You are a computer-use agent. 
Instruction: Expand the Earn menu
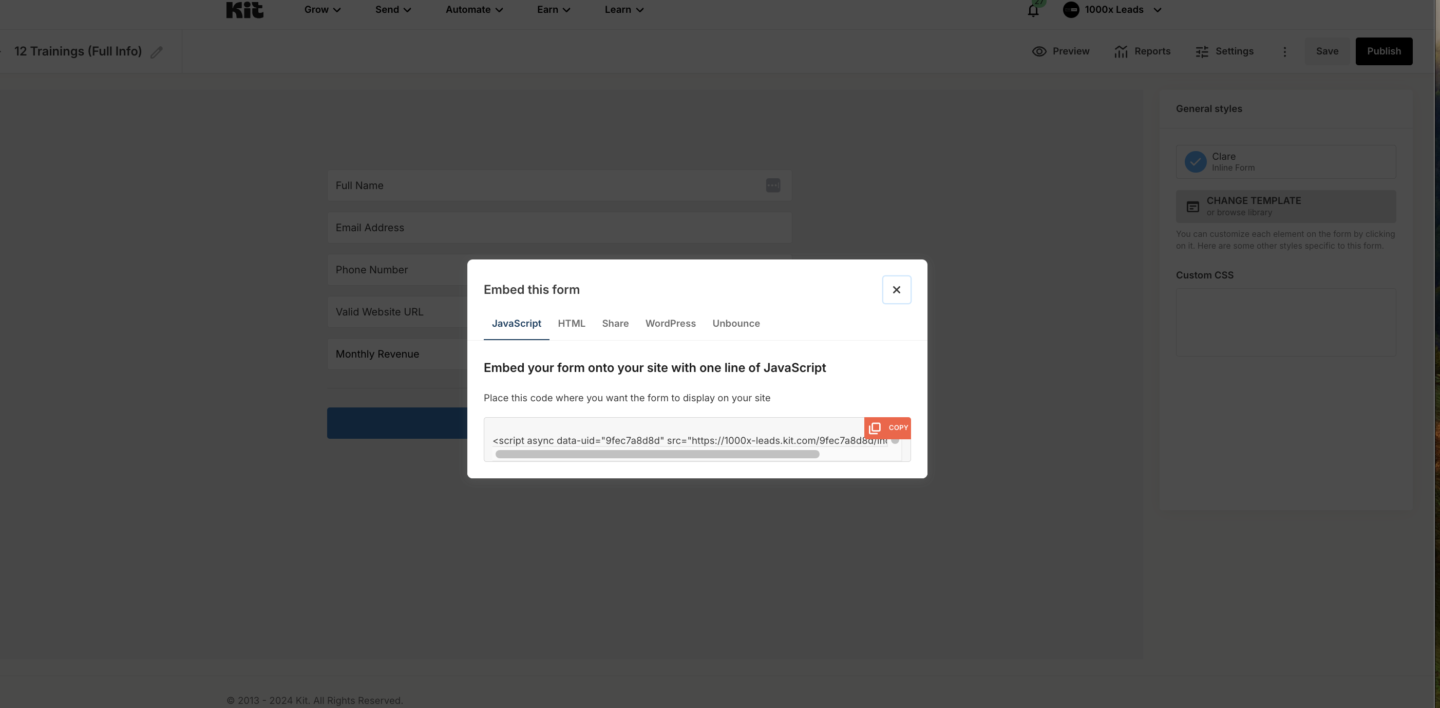coord(553,10)
